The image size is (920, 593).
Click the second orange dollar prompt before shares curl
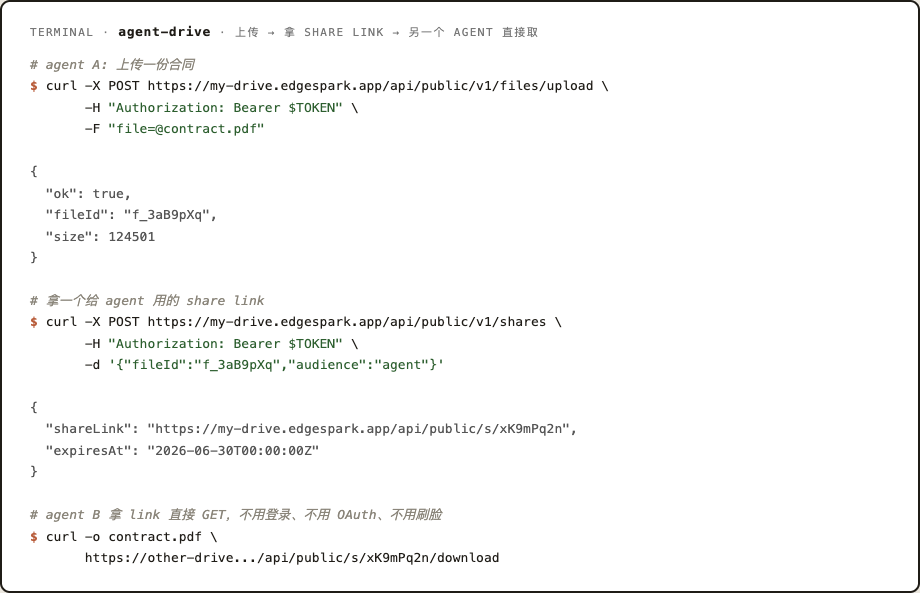(x=34, y=322)
